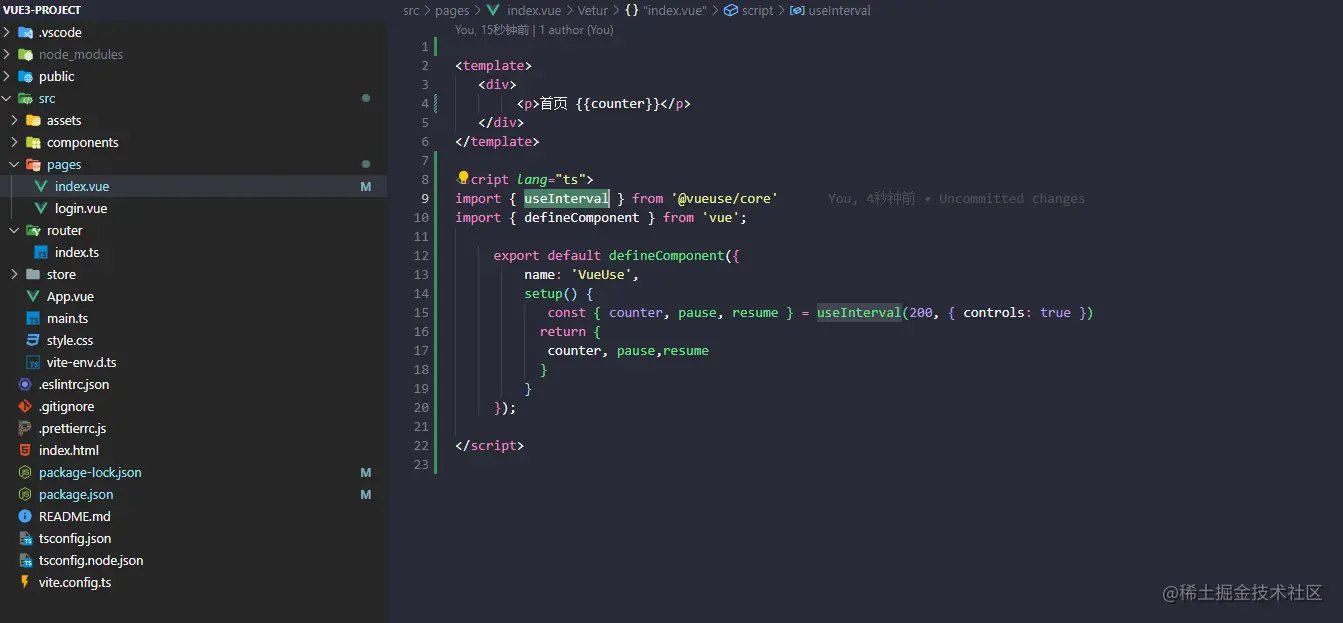This screenshot has height=623, width=1343.
Task: Click the npm icon beside package-lock.json
Action: [25, 472]
